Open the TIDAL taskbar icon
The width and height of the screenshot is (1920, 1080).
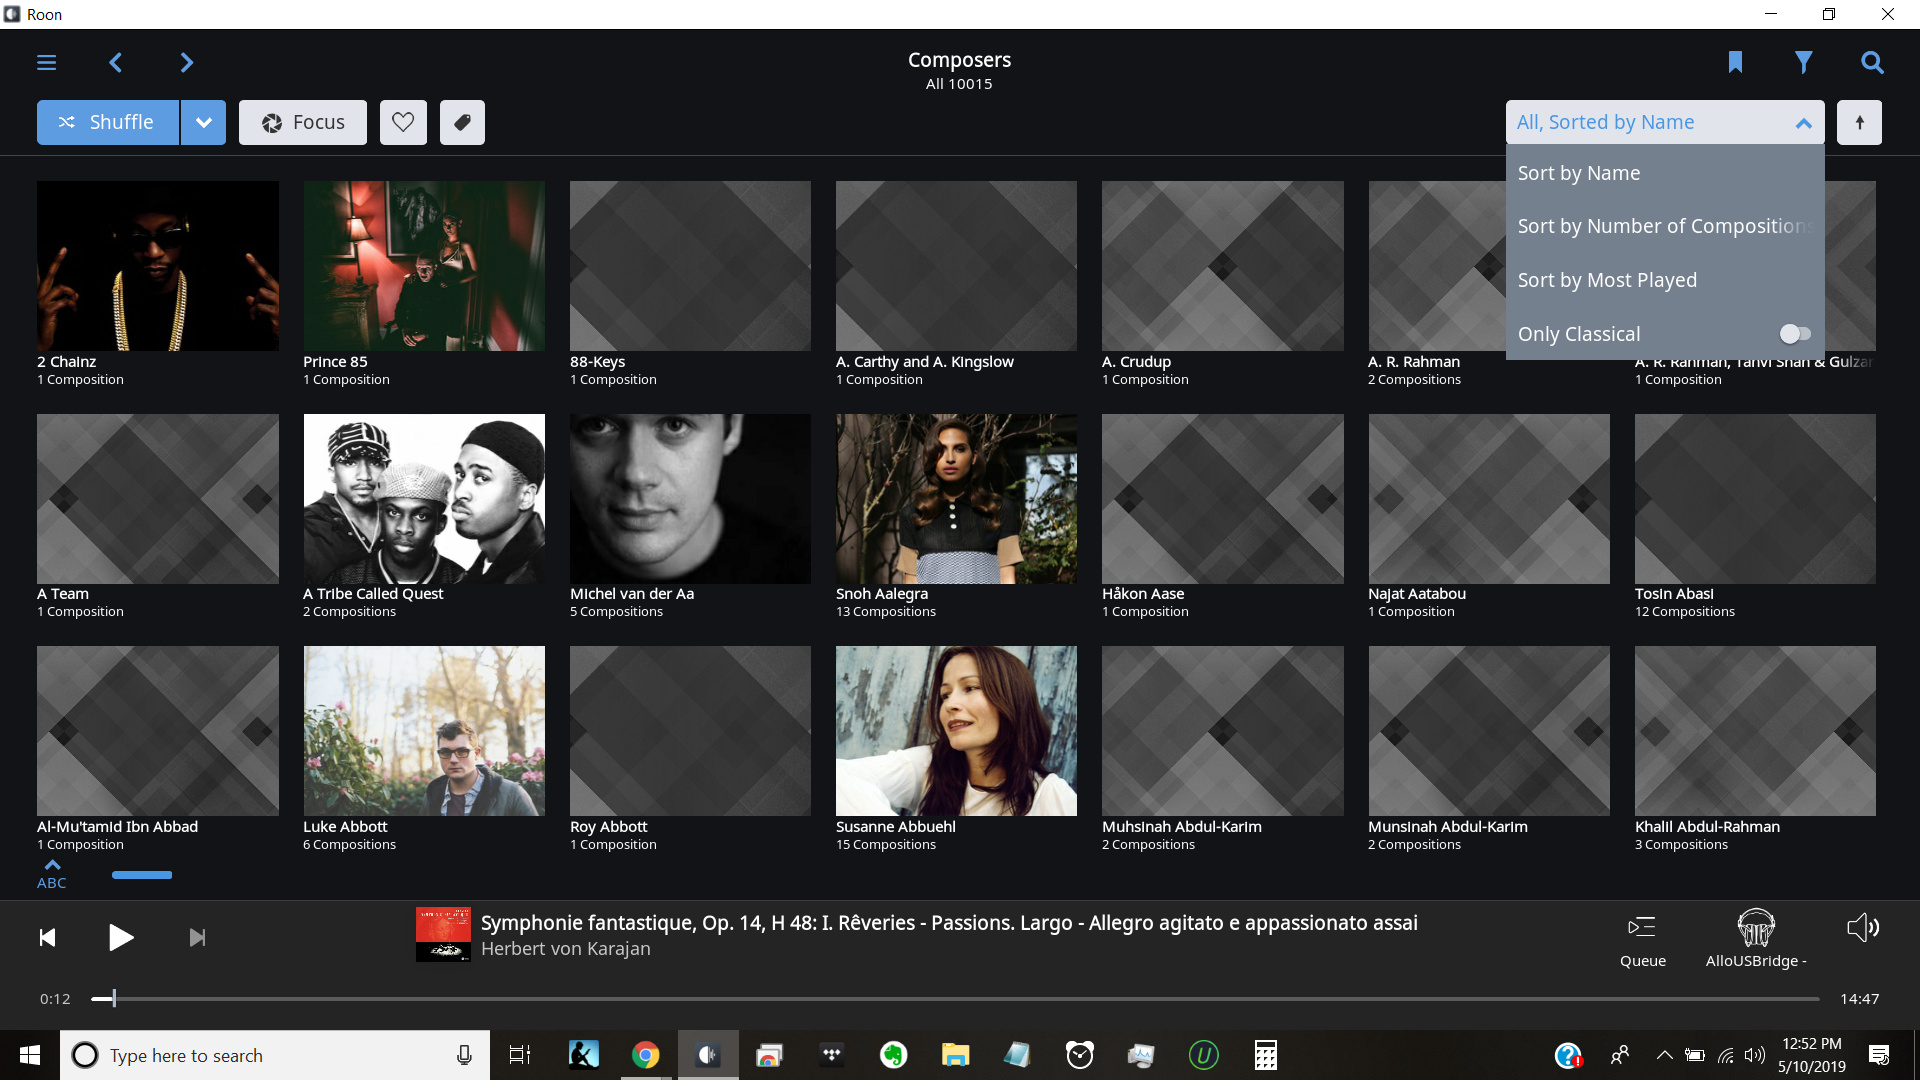[x=831, y=1055]
